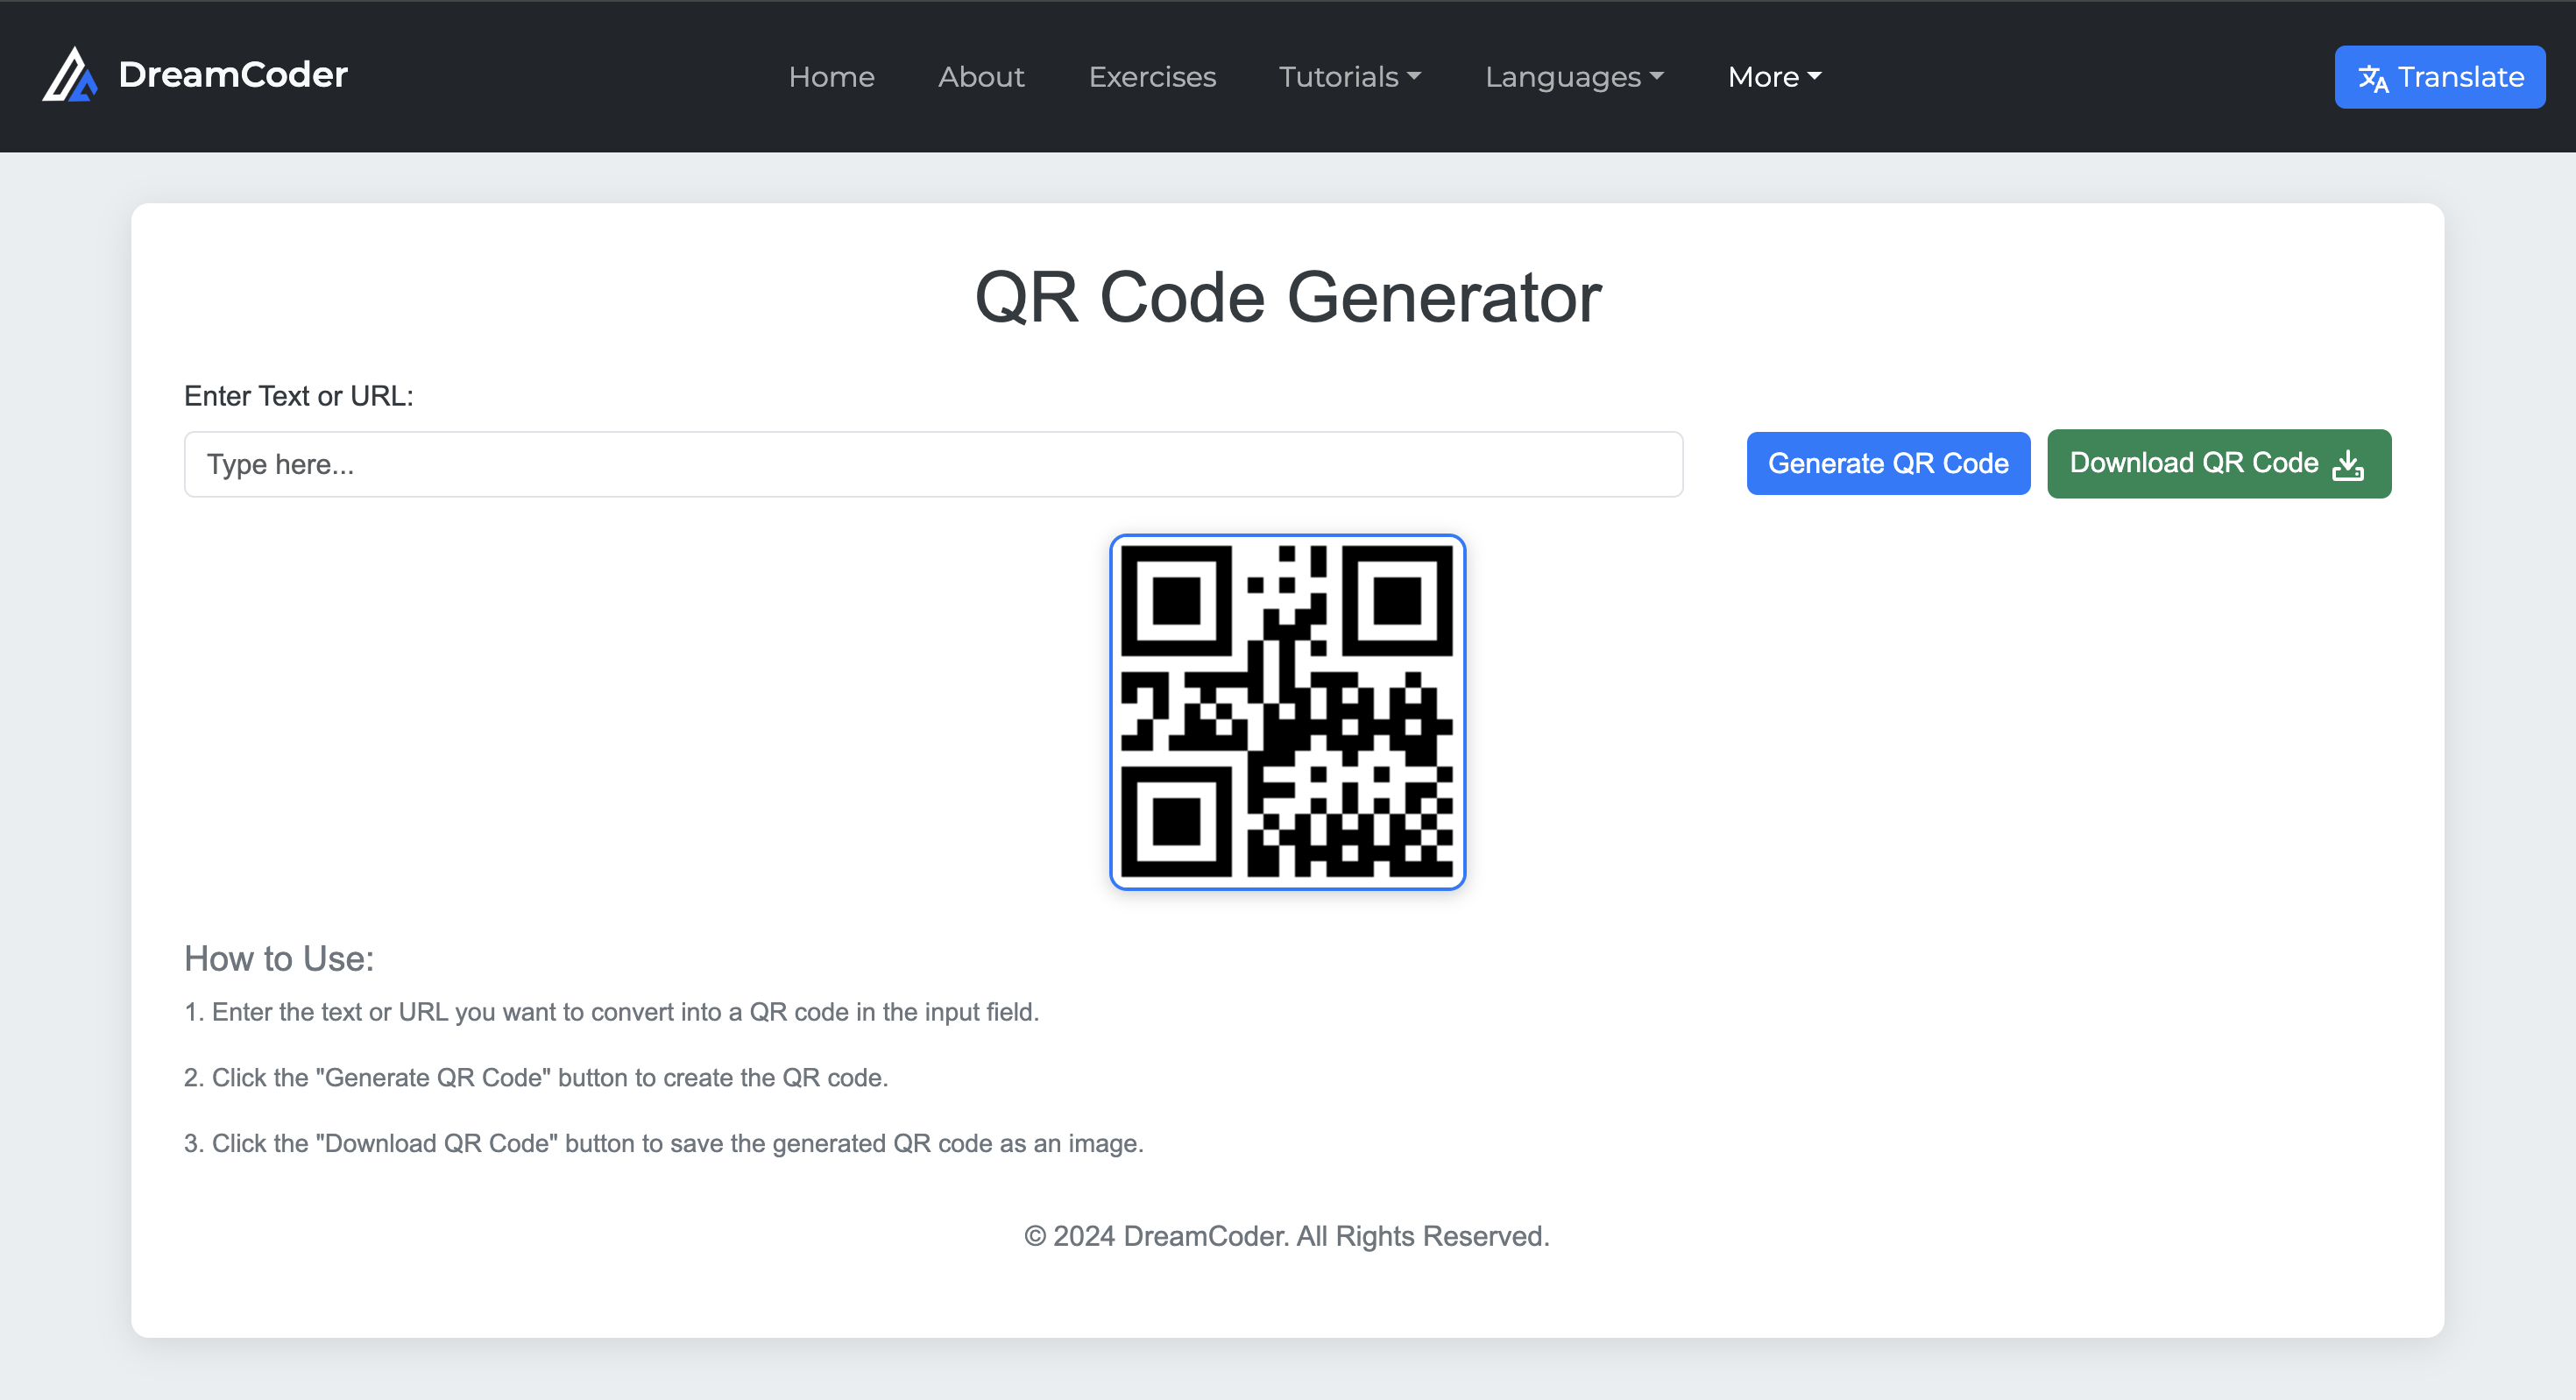Click the generated QR code image
2576x1400 pixels.
pyautogui.click(x=1287, y=711)
